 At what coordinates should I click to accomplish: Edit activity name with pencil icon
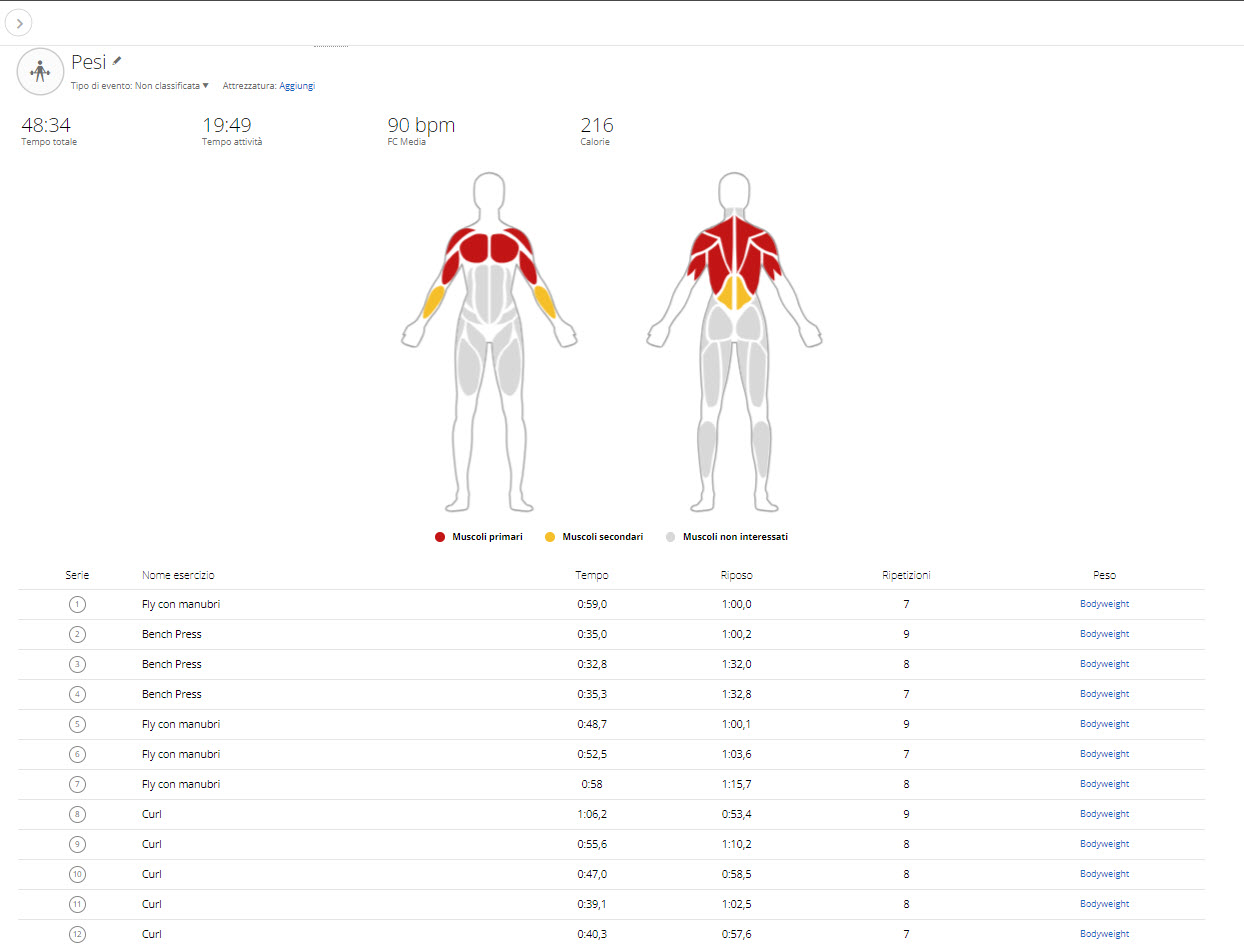click(x=117, y=62)
